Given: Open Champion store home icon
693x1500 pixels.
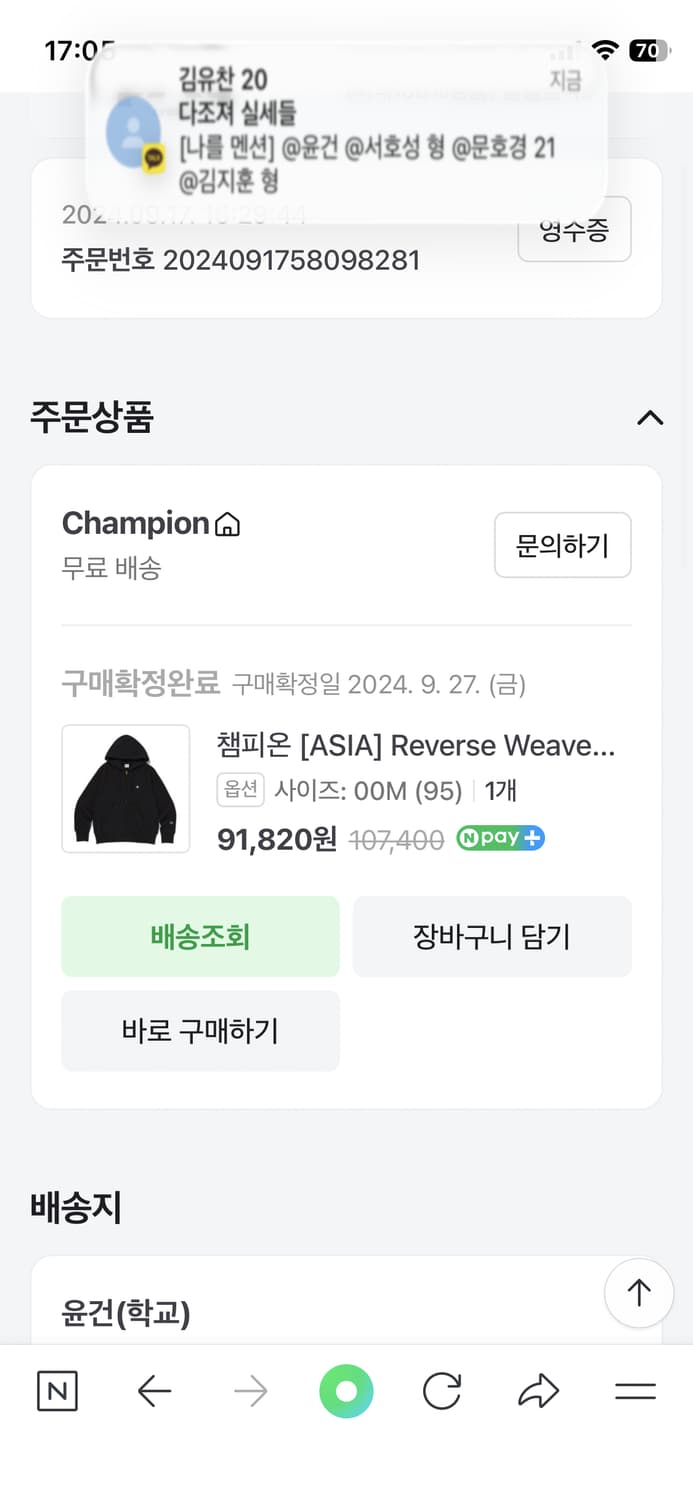Looking at the screenshot, I should tap(228, 524).
